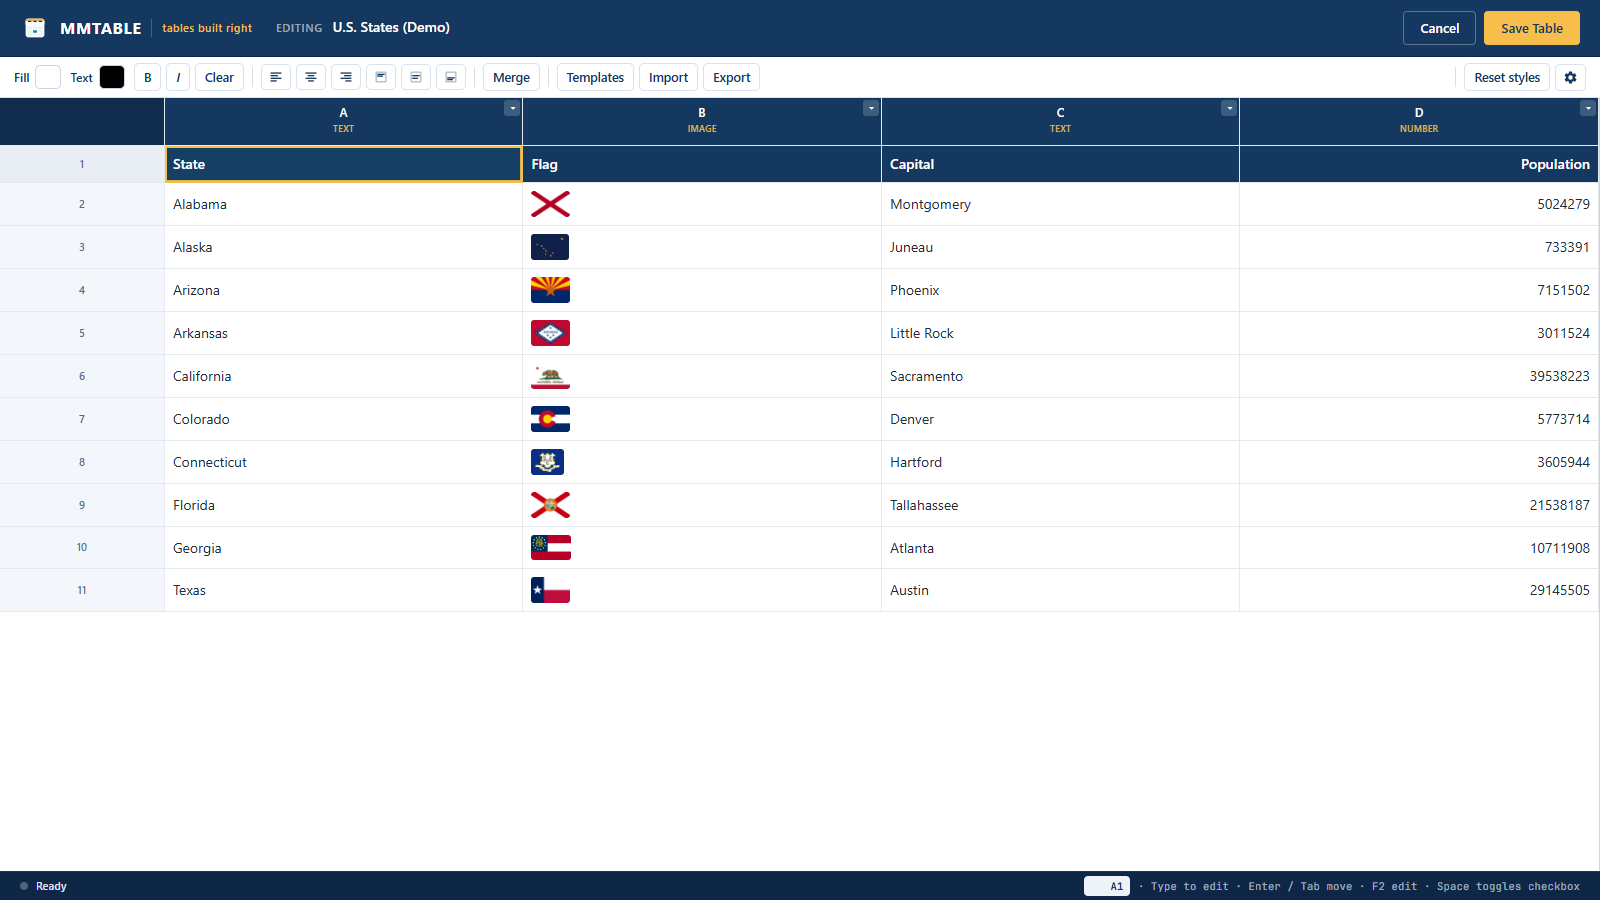Open the Export menu

(x=731, y=77)
